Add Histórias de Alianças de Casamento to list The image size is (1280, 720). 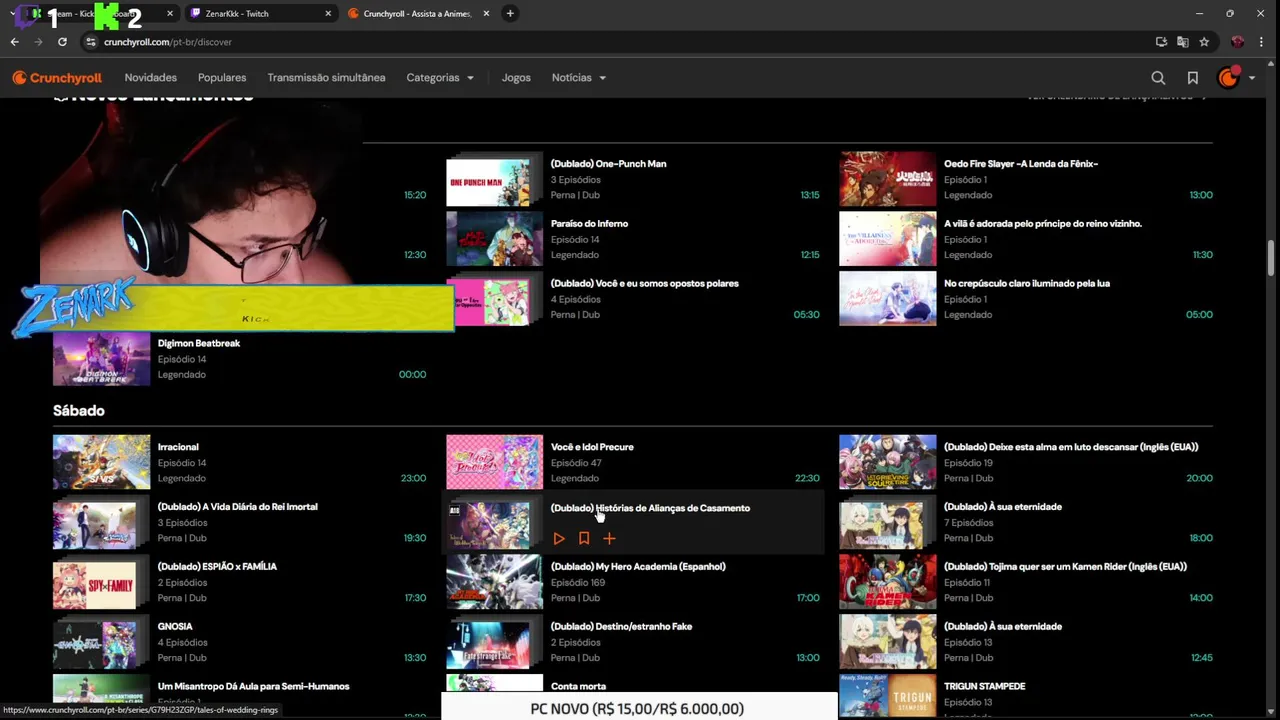click(609, 538)
